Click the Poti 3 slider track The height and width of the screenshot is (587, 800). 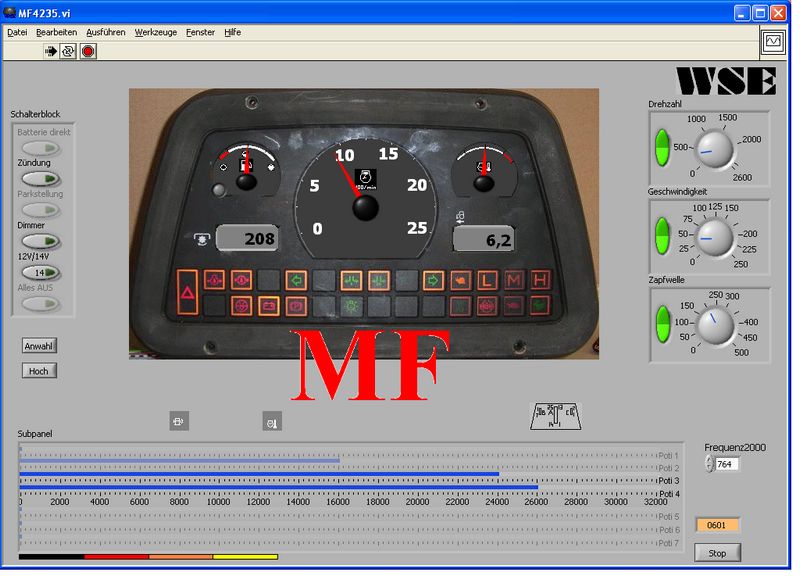point(338,480)
